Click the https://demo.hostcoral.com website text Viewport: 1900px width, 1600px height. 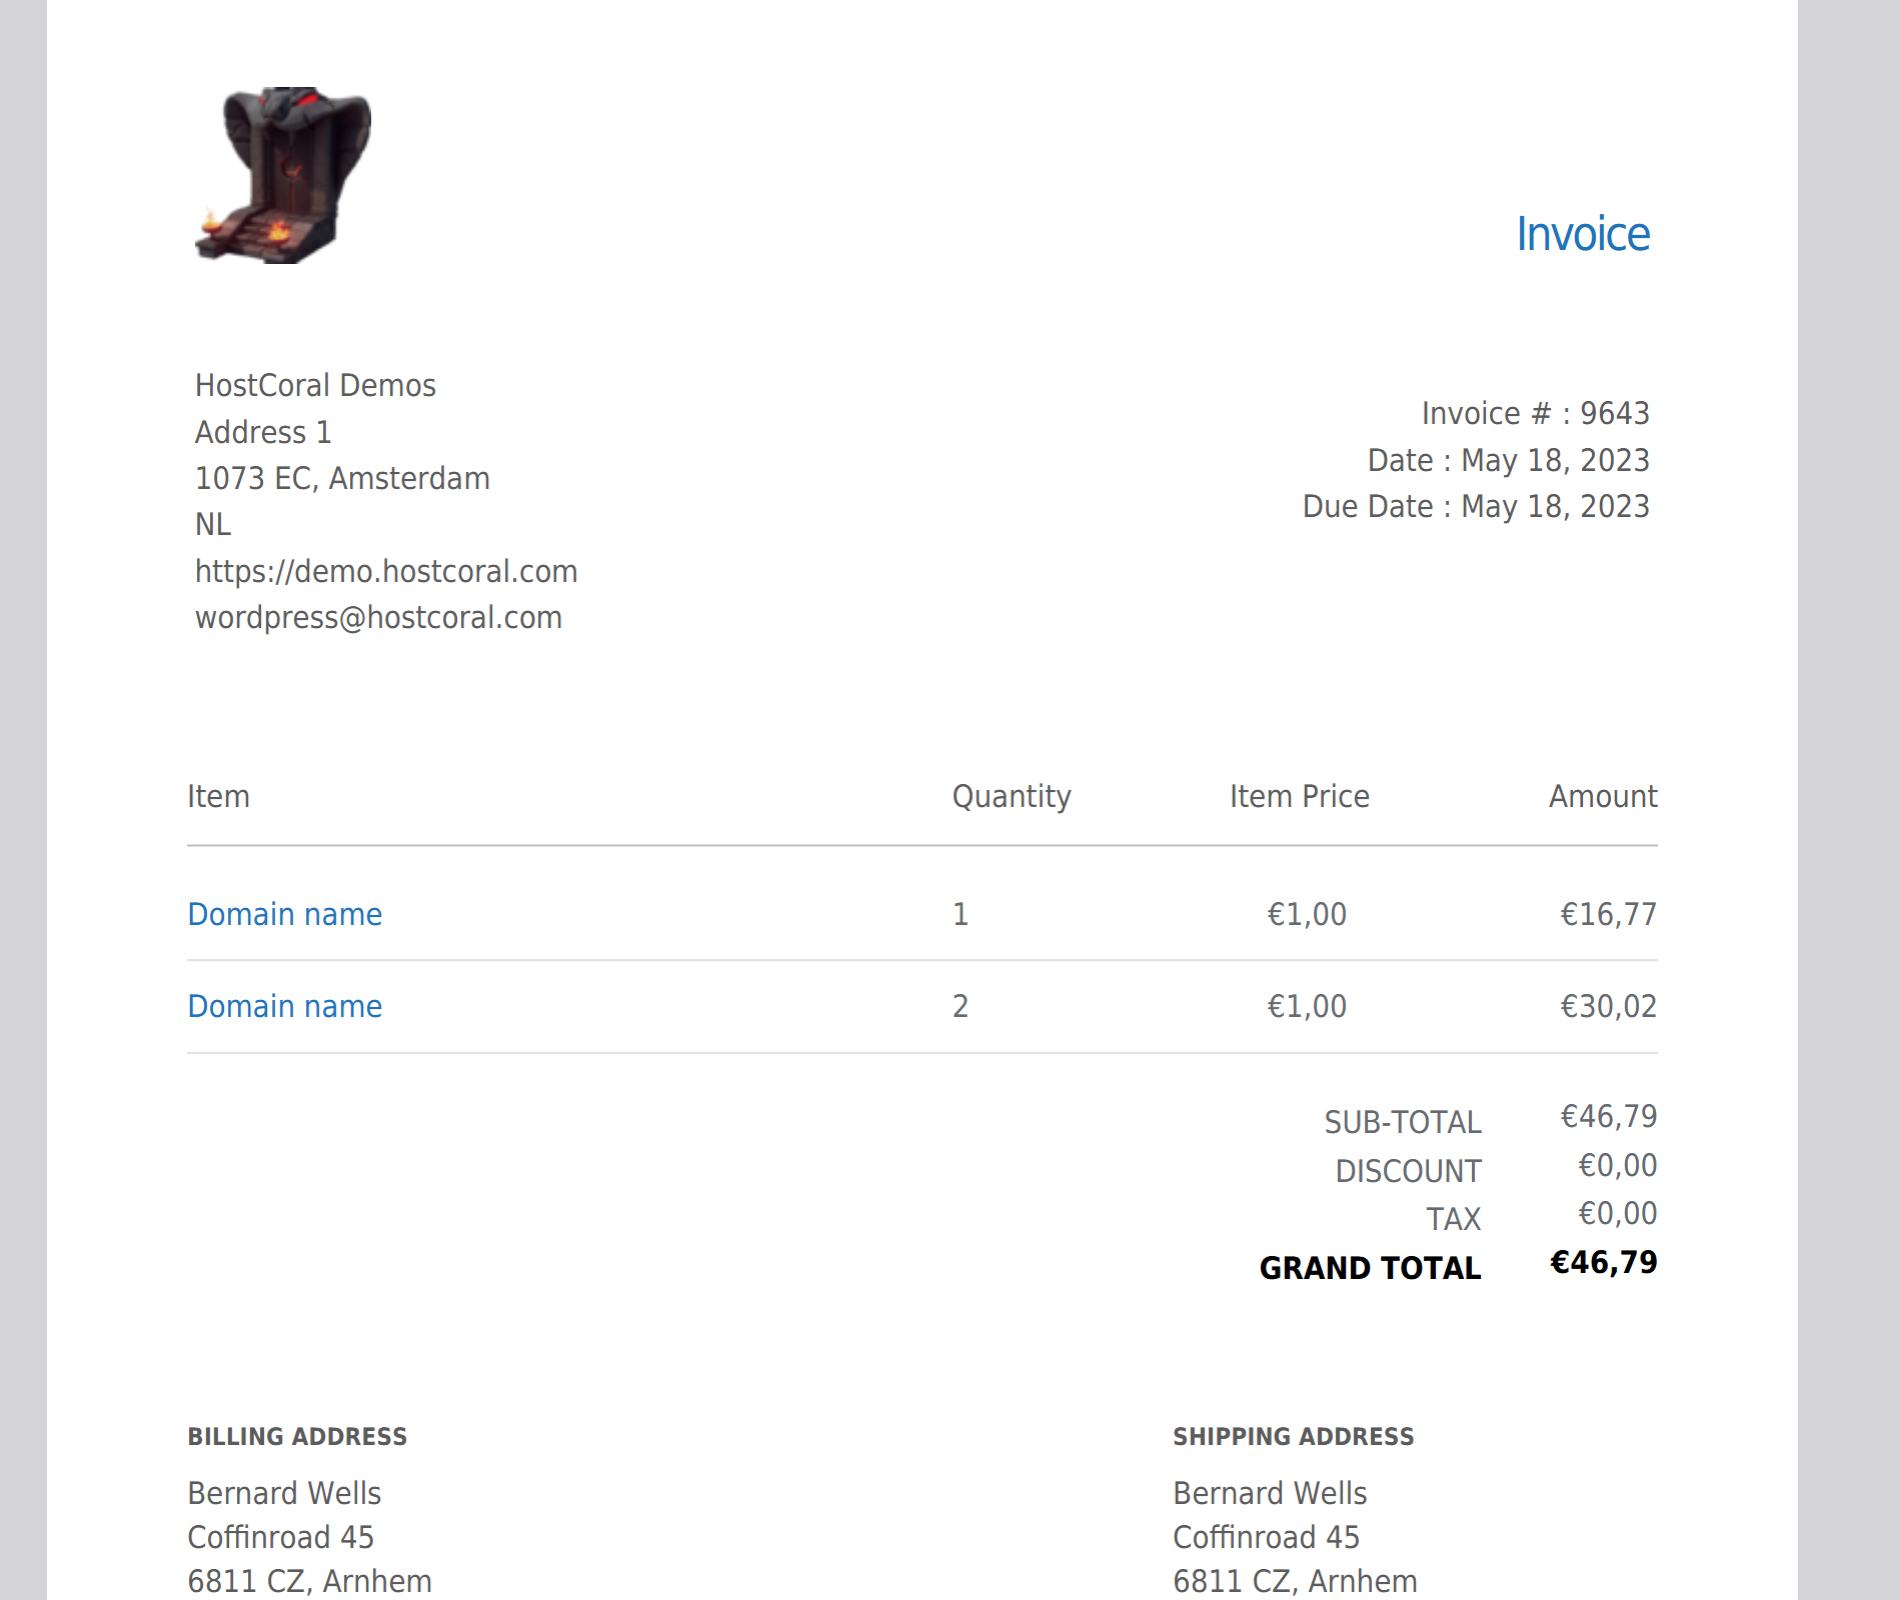coord(386,571)
